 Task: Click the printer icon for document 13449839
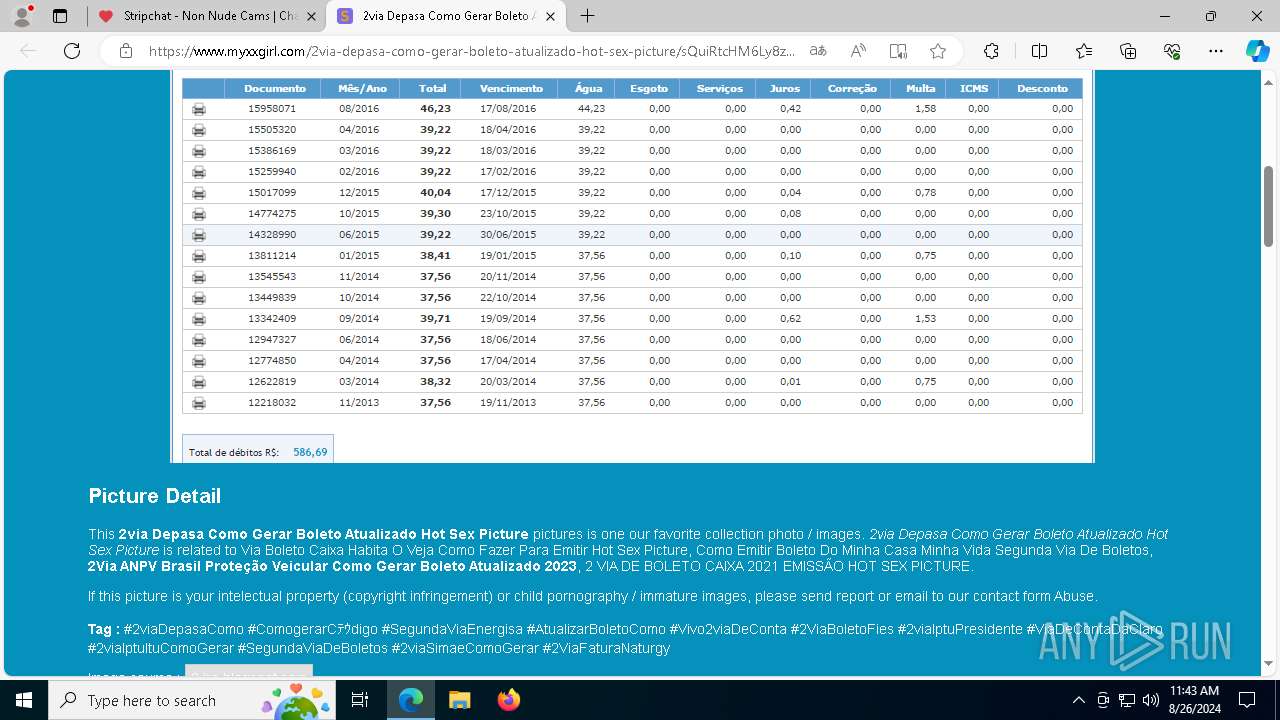(199, 298)
